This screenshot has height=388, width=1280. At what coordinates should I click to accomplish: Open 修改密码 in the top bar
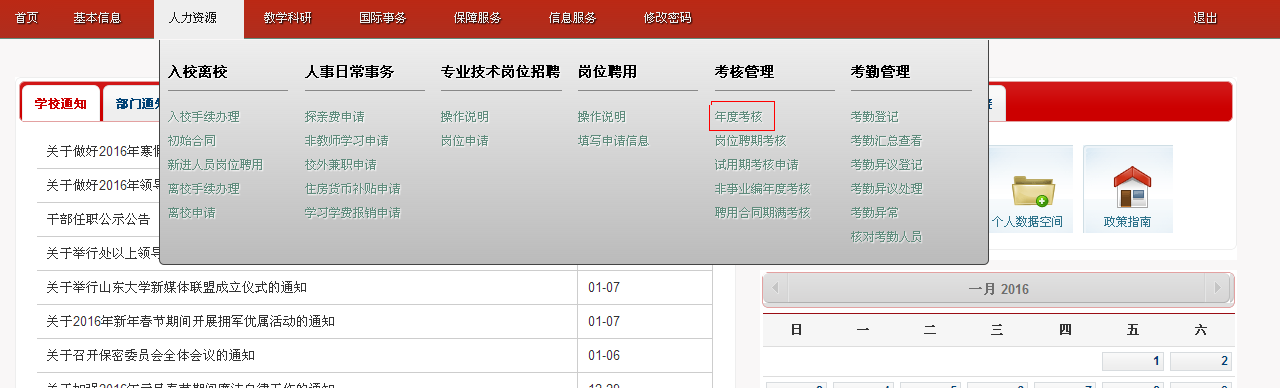(x=667, y=18)
